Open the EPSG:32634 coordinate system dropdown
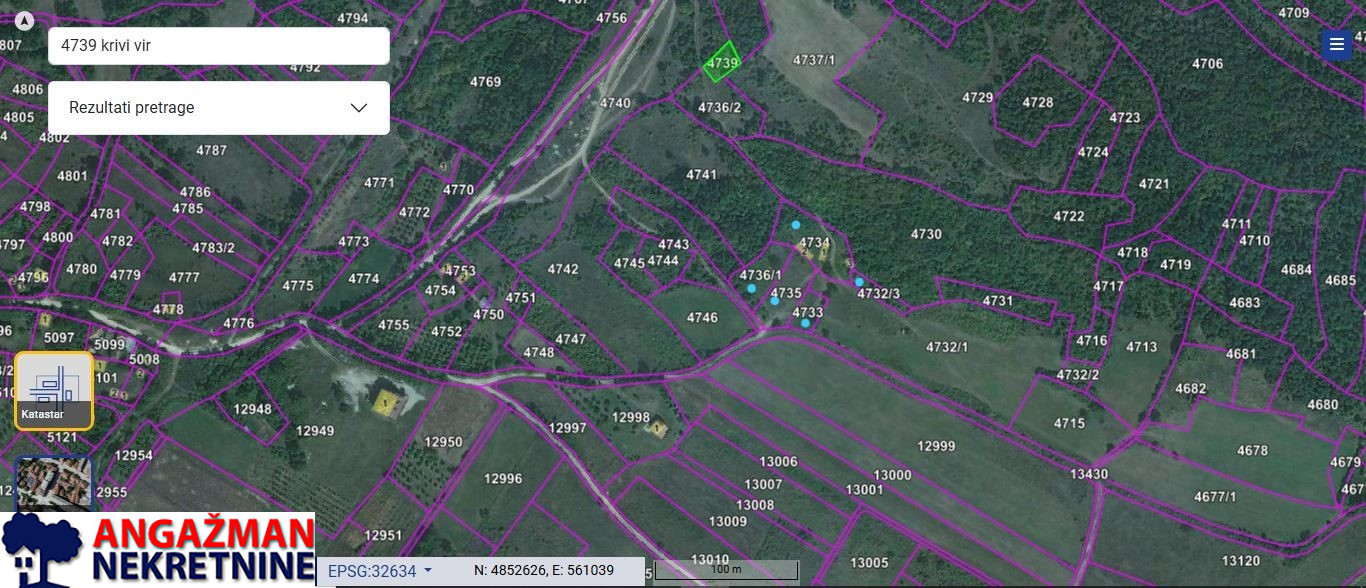 pos(380,571)
